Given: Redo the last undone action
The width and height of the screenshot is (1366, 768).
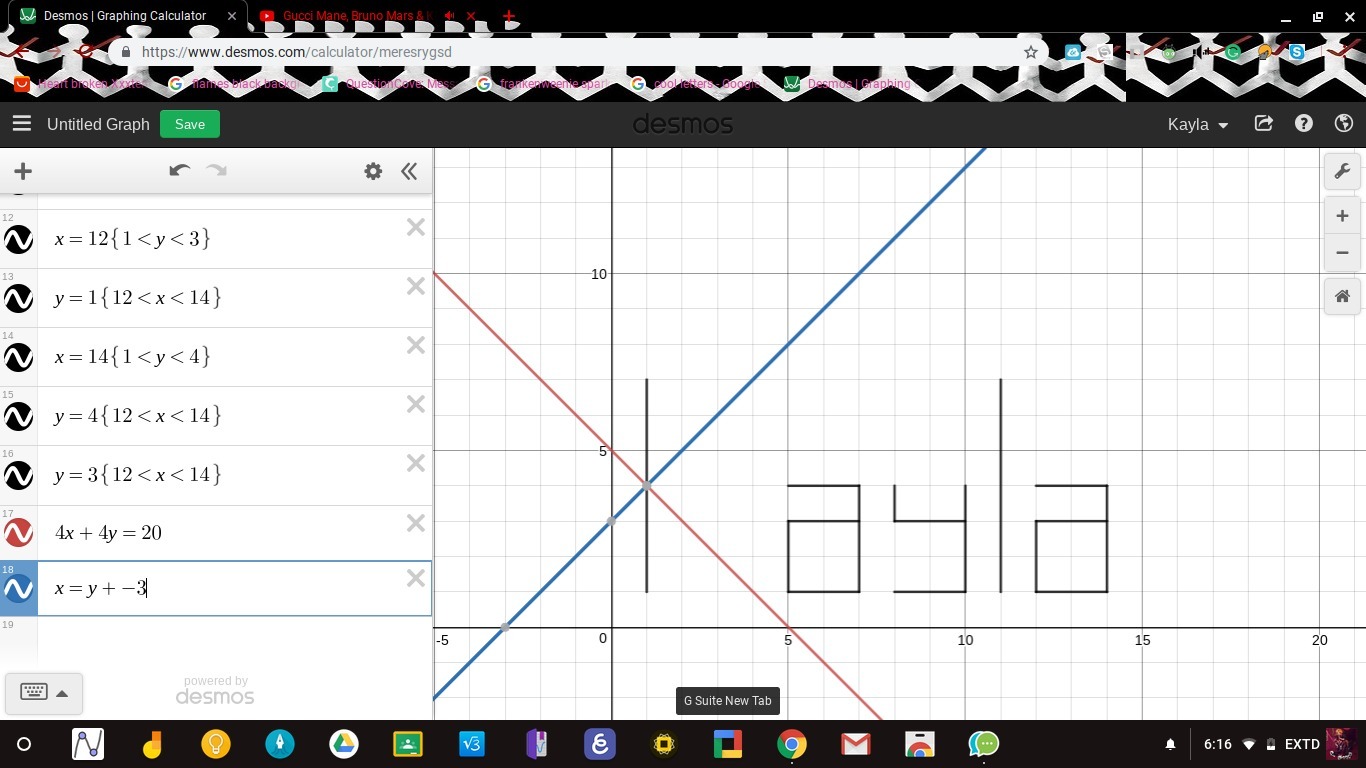Looking at the screenshot, I should (x=216, y=171).
